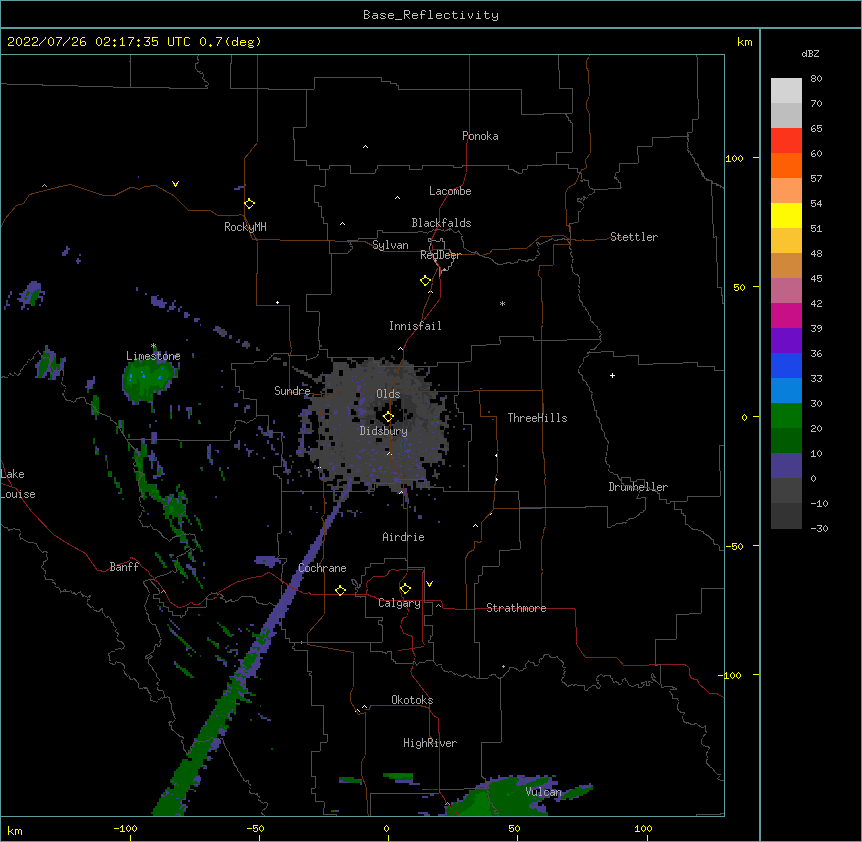Click the white caret marker west of Ponoka

coord(365,147)
